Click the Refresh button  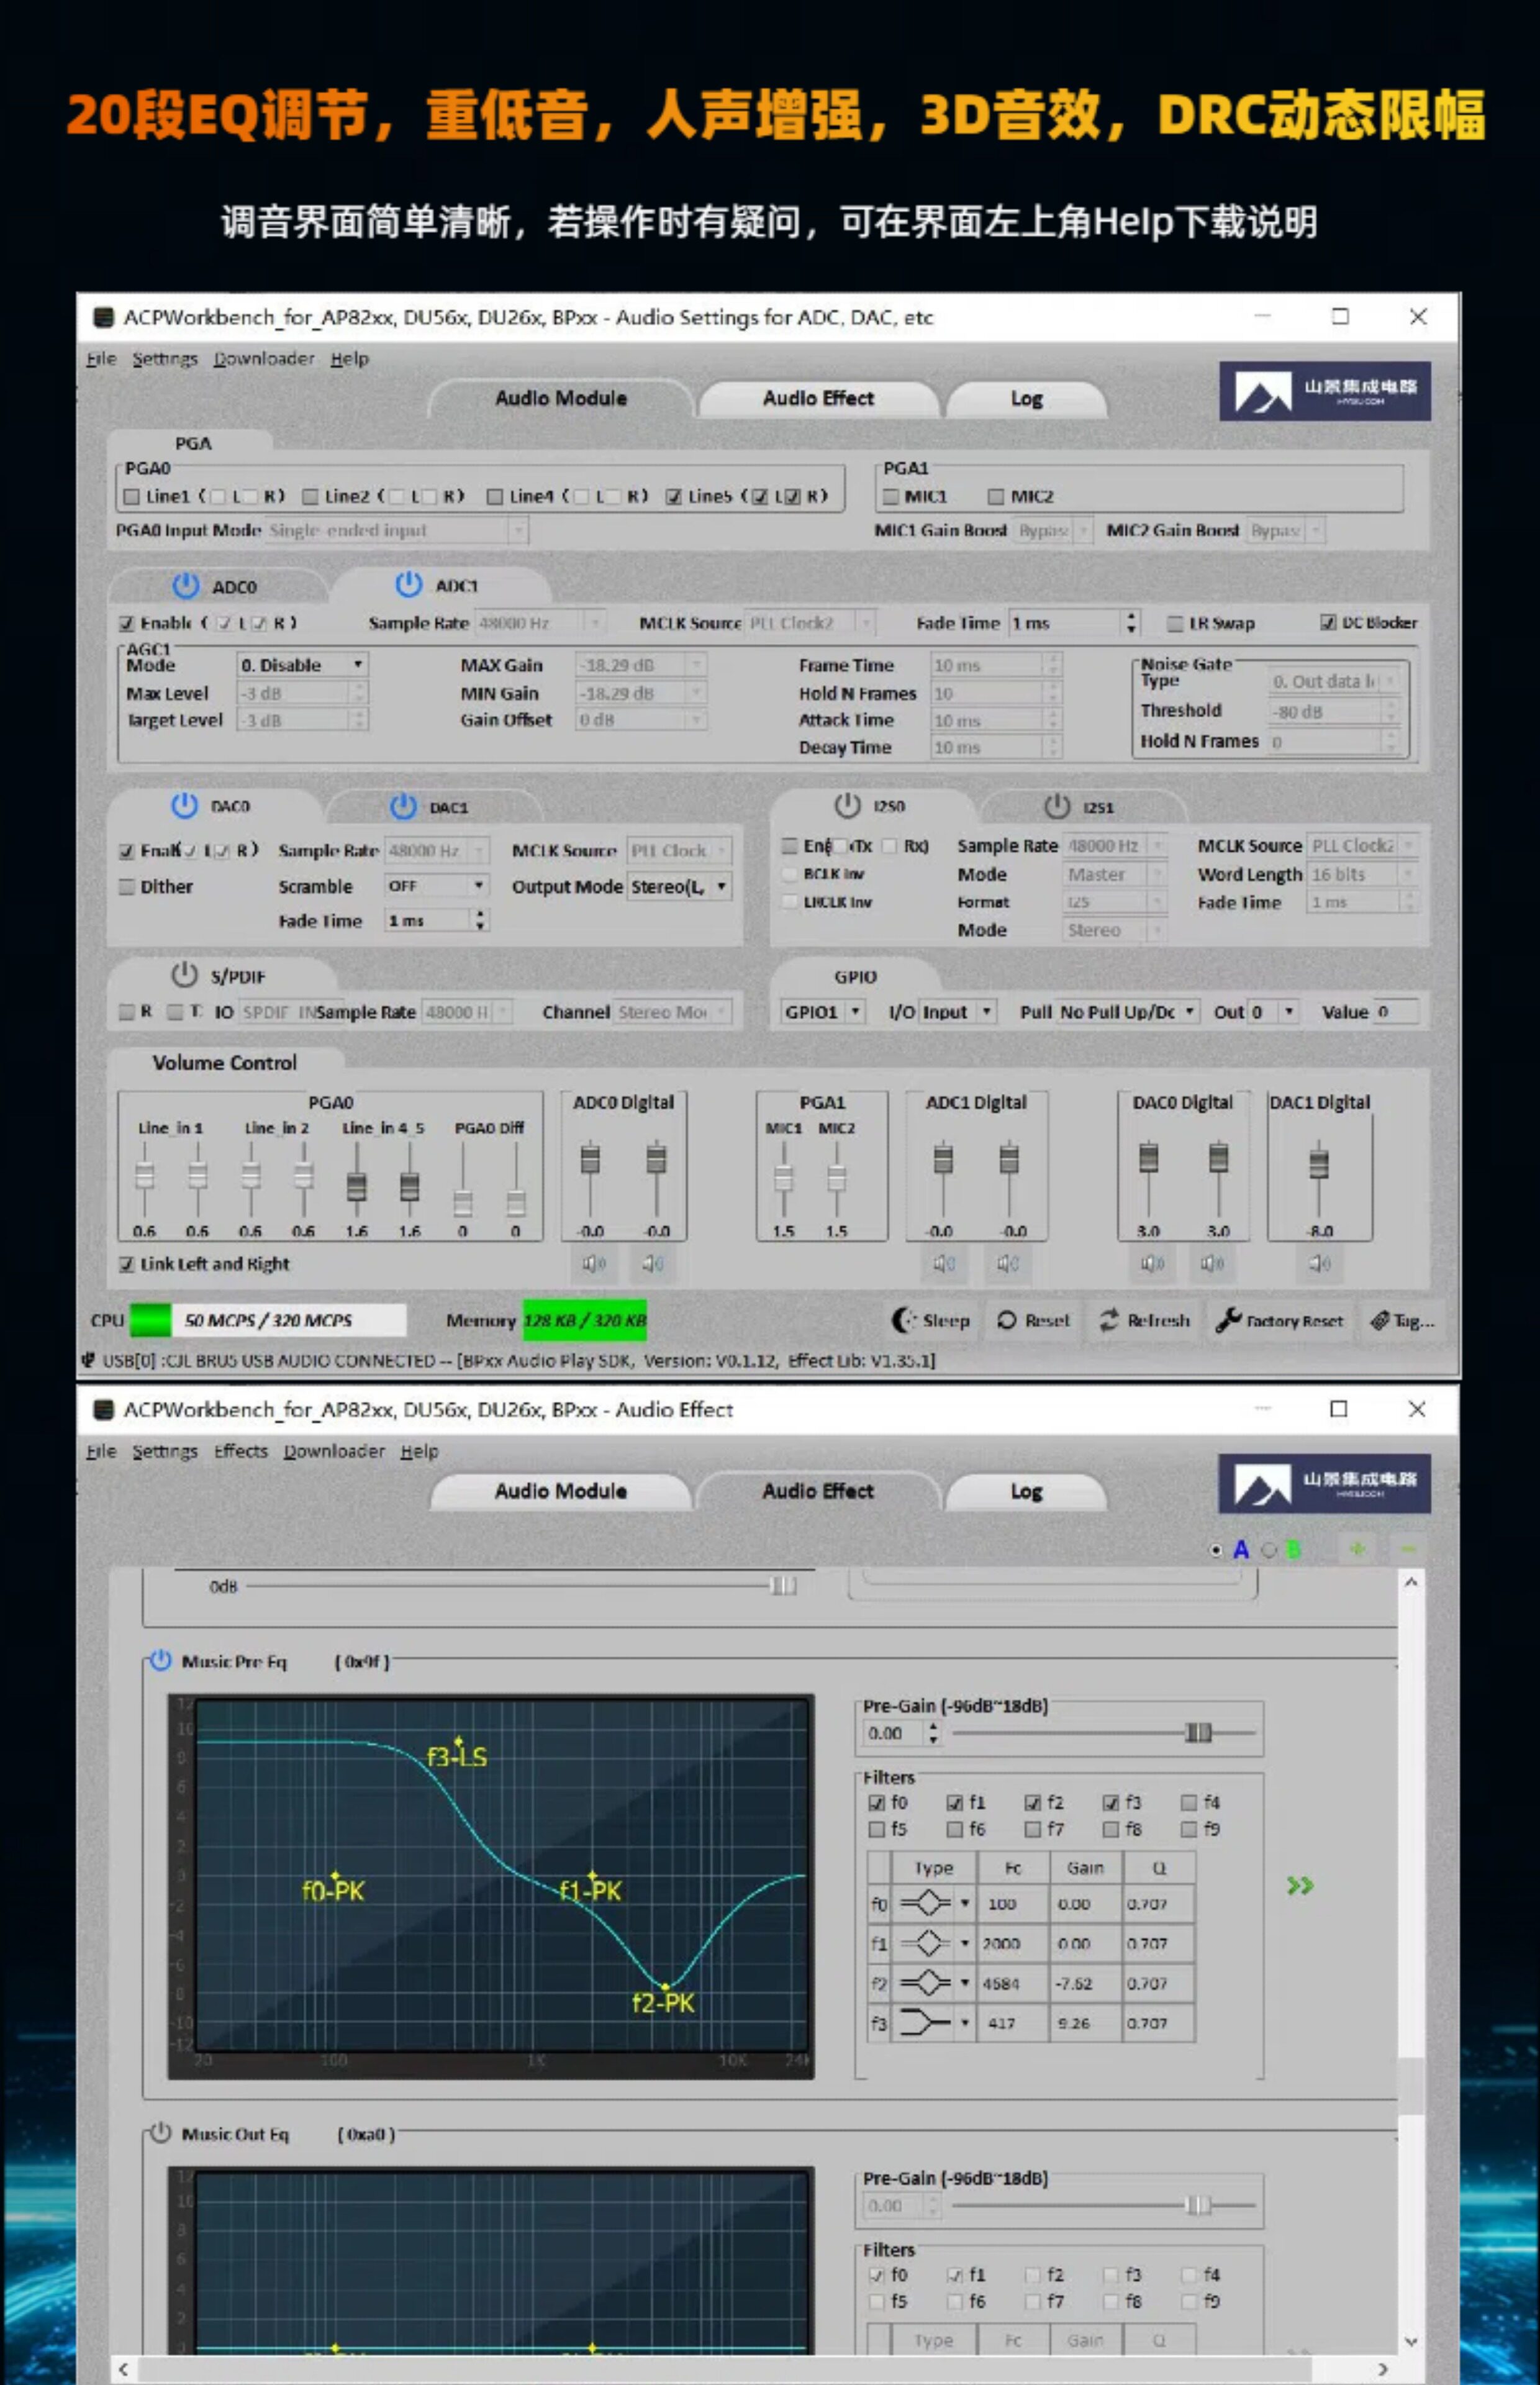(1144, 1320)
